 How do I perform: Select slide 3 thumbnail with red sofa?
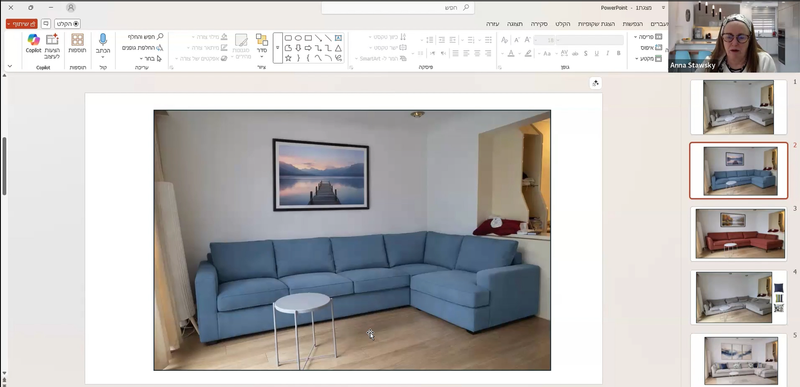coord(739,234)
